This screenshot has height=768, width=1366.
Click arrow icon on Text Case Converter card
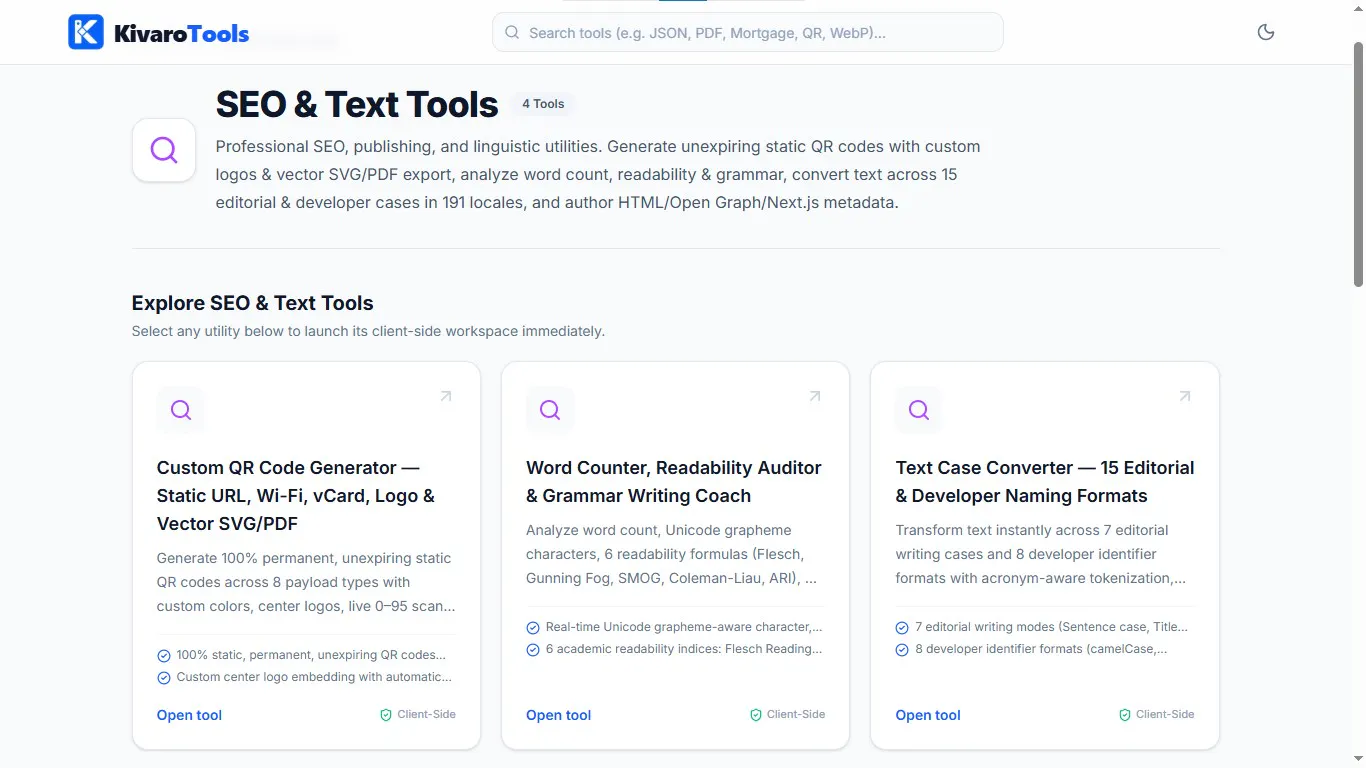pyautogui.click(x=1185, y=396)
